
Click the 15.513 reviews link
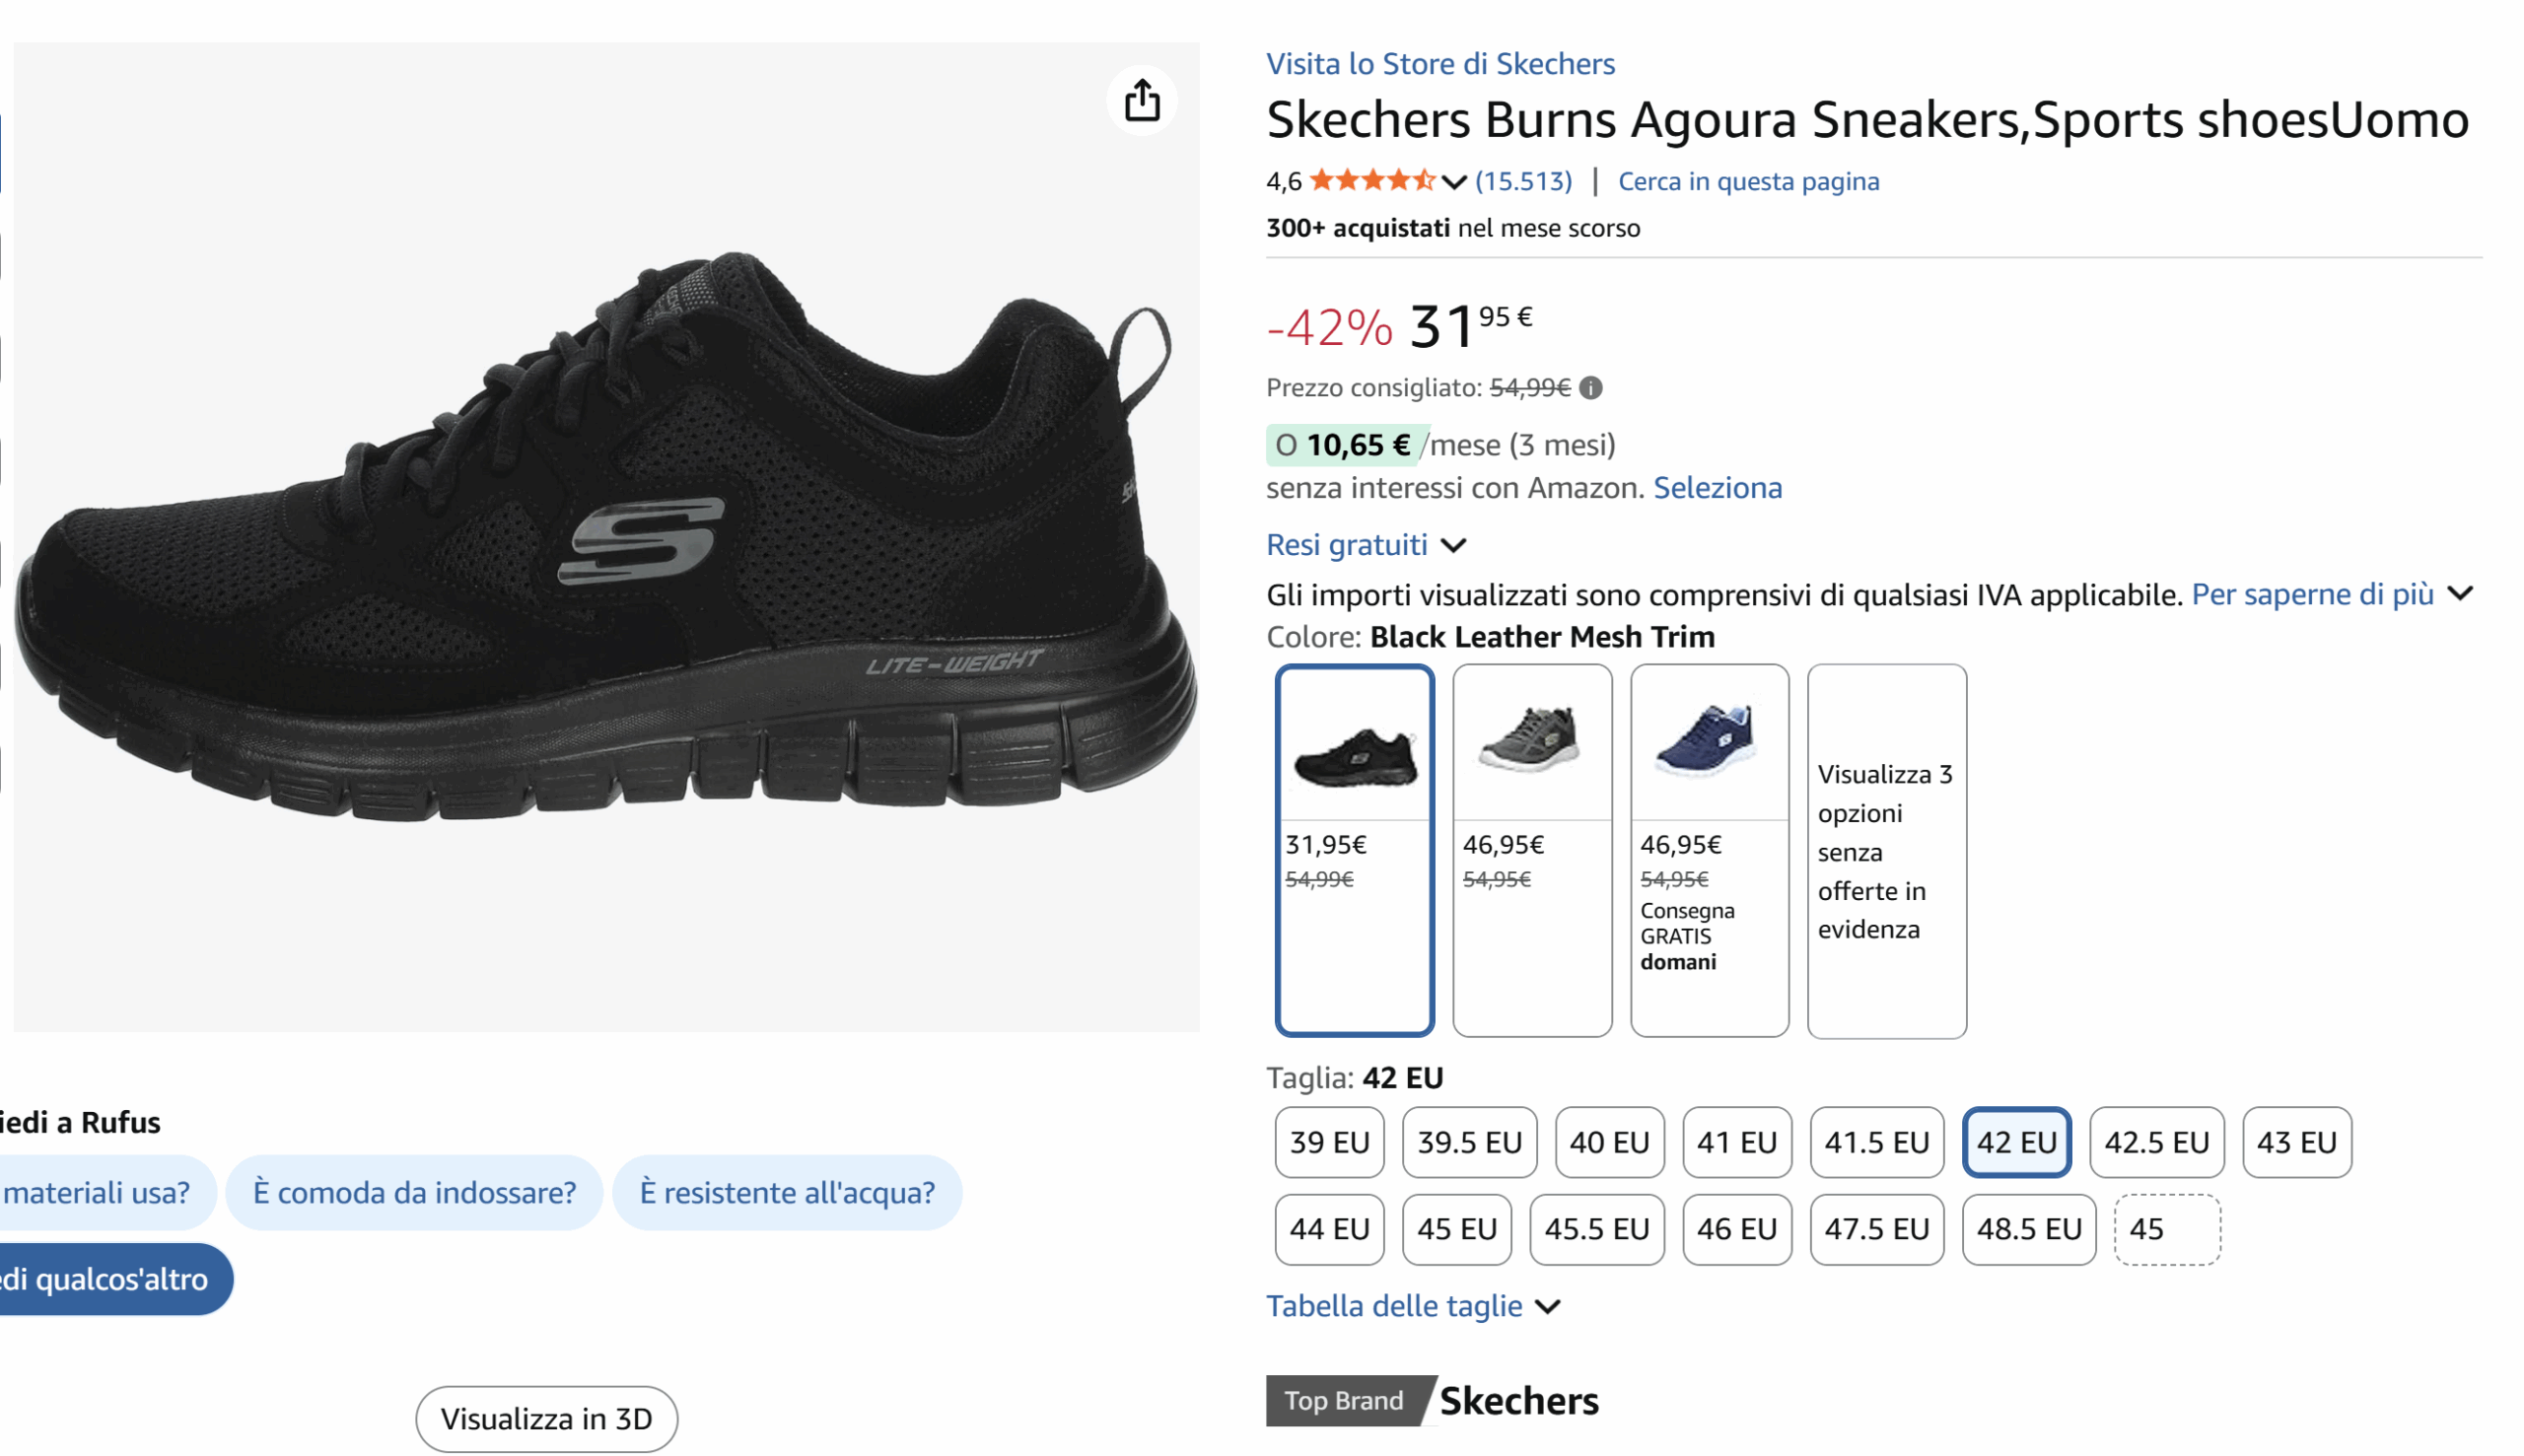pyautogui.click(x=1522, y=181)
